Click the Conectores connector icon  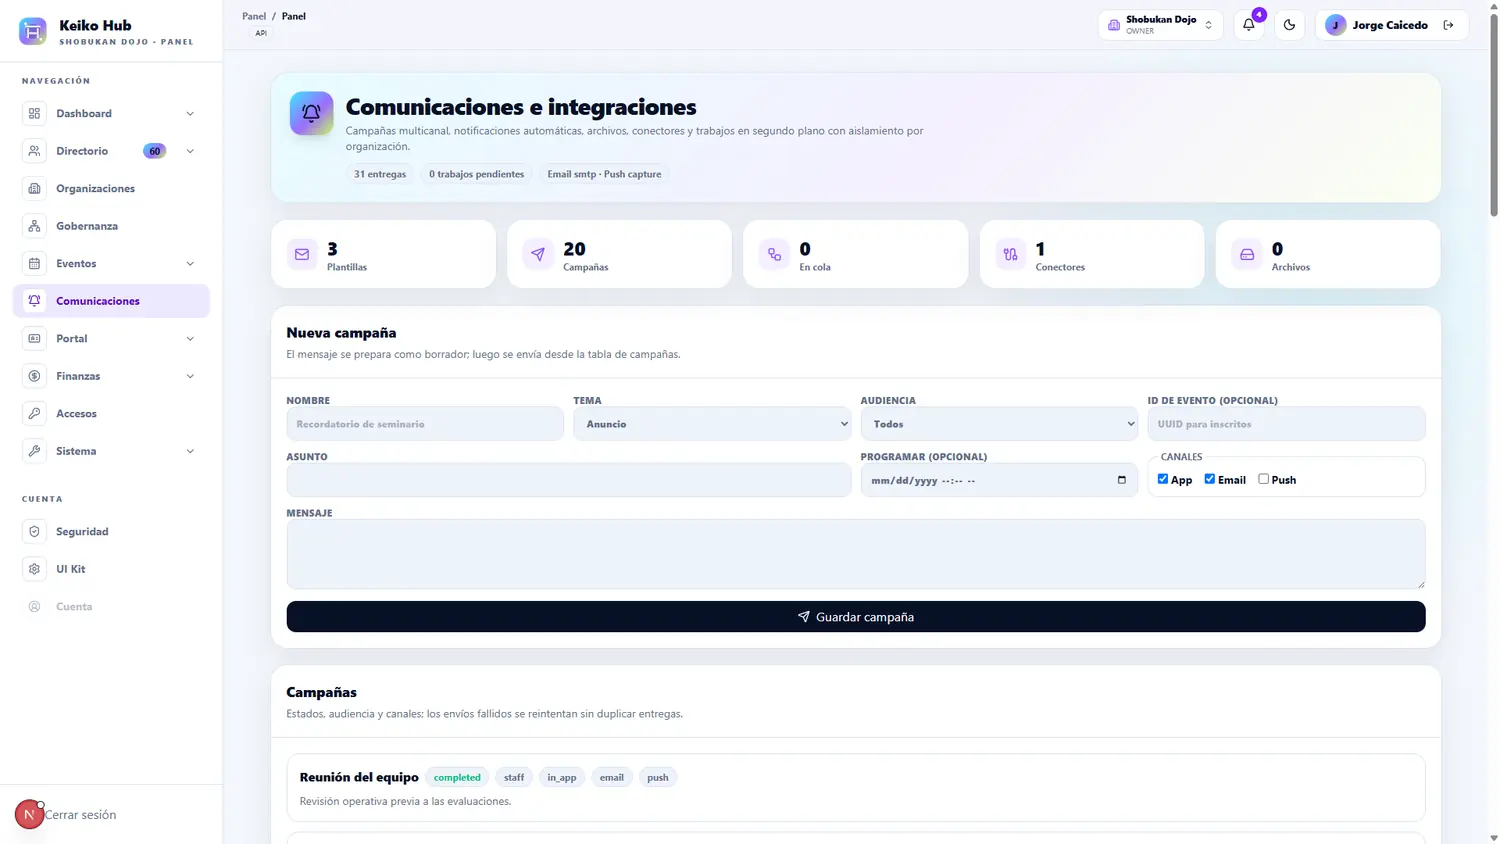coord(1011,254)
